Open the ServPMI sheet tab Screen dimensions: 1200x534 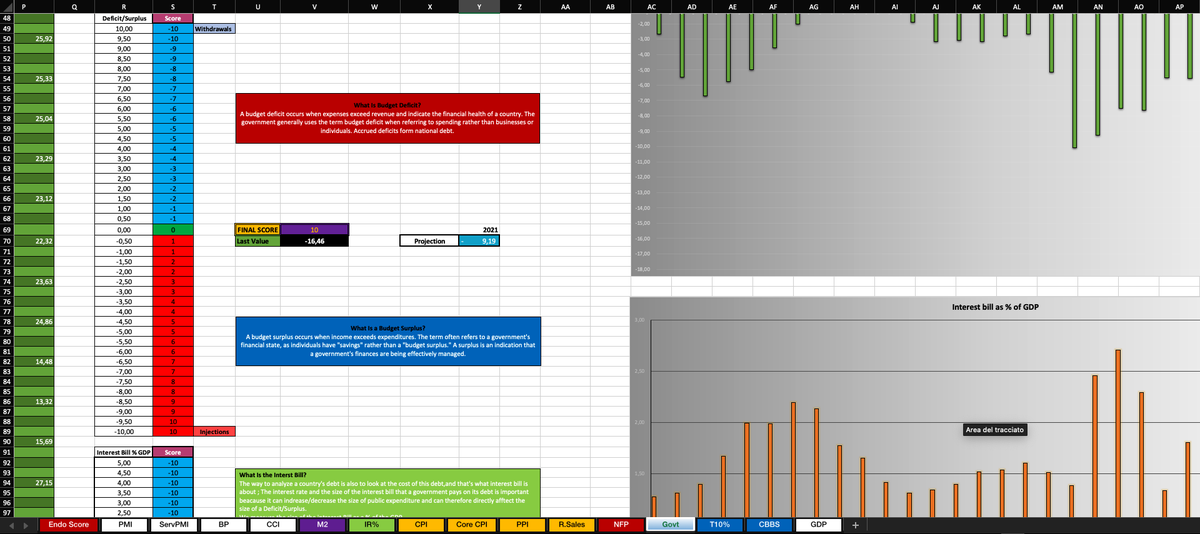click(174, 525)
